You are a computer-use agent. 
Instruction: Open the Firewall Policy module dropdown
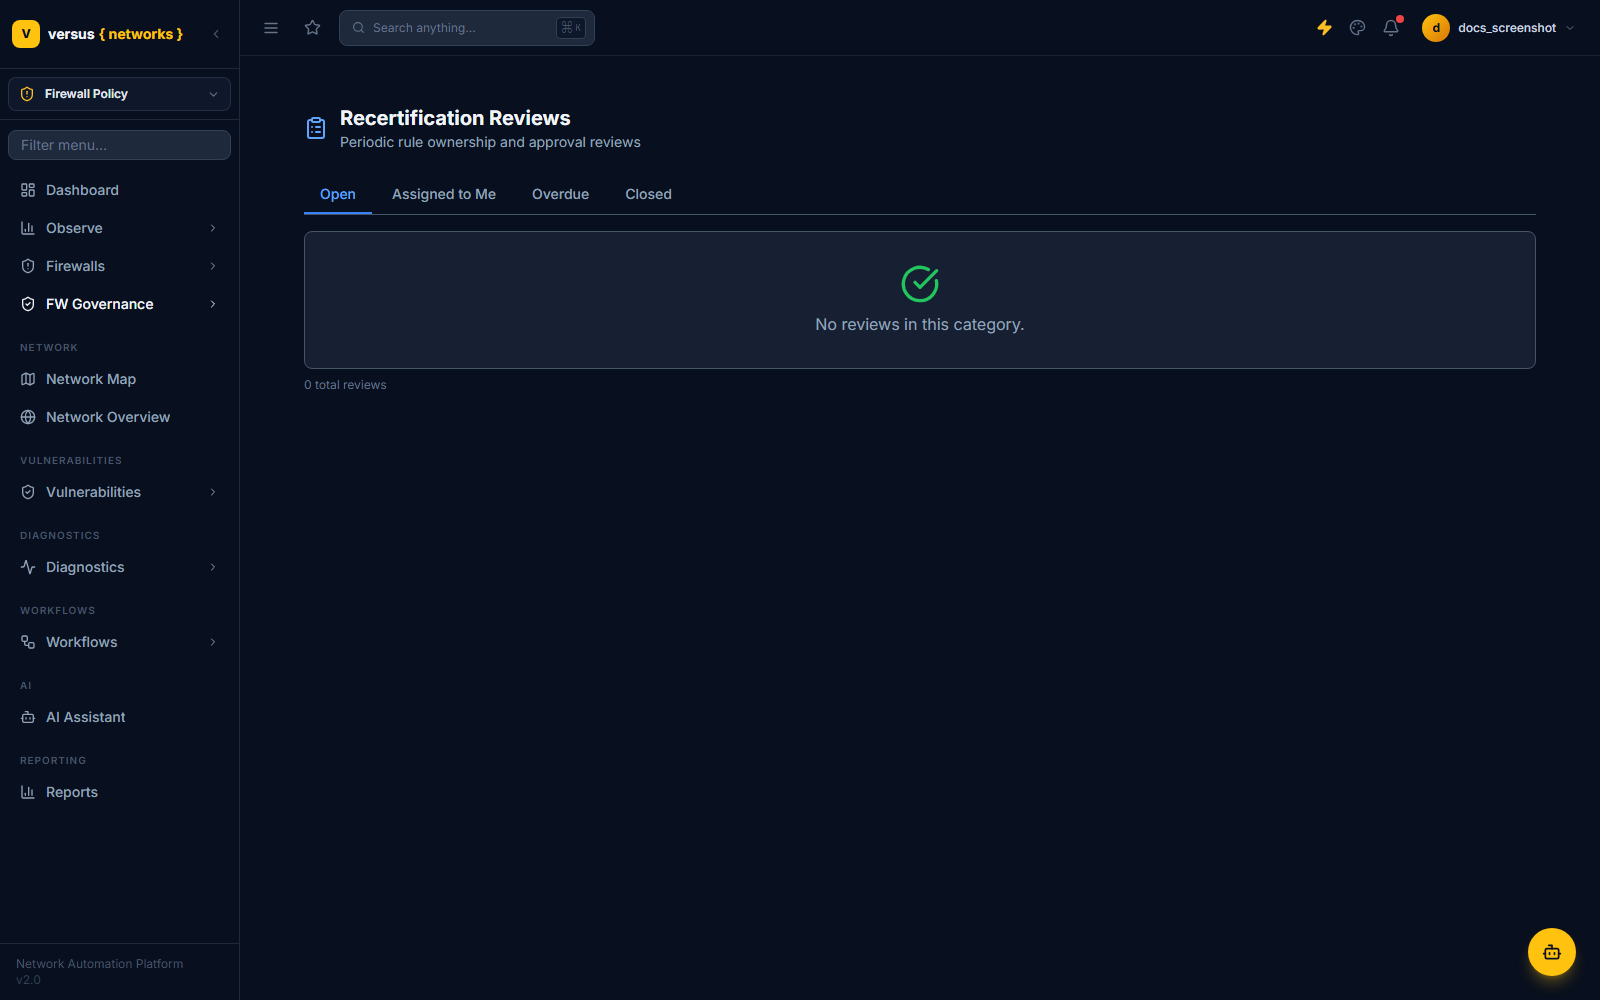(119, 94)
